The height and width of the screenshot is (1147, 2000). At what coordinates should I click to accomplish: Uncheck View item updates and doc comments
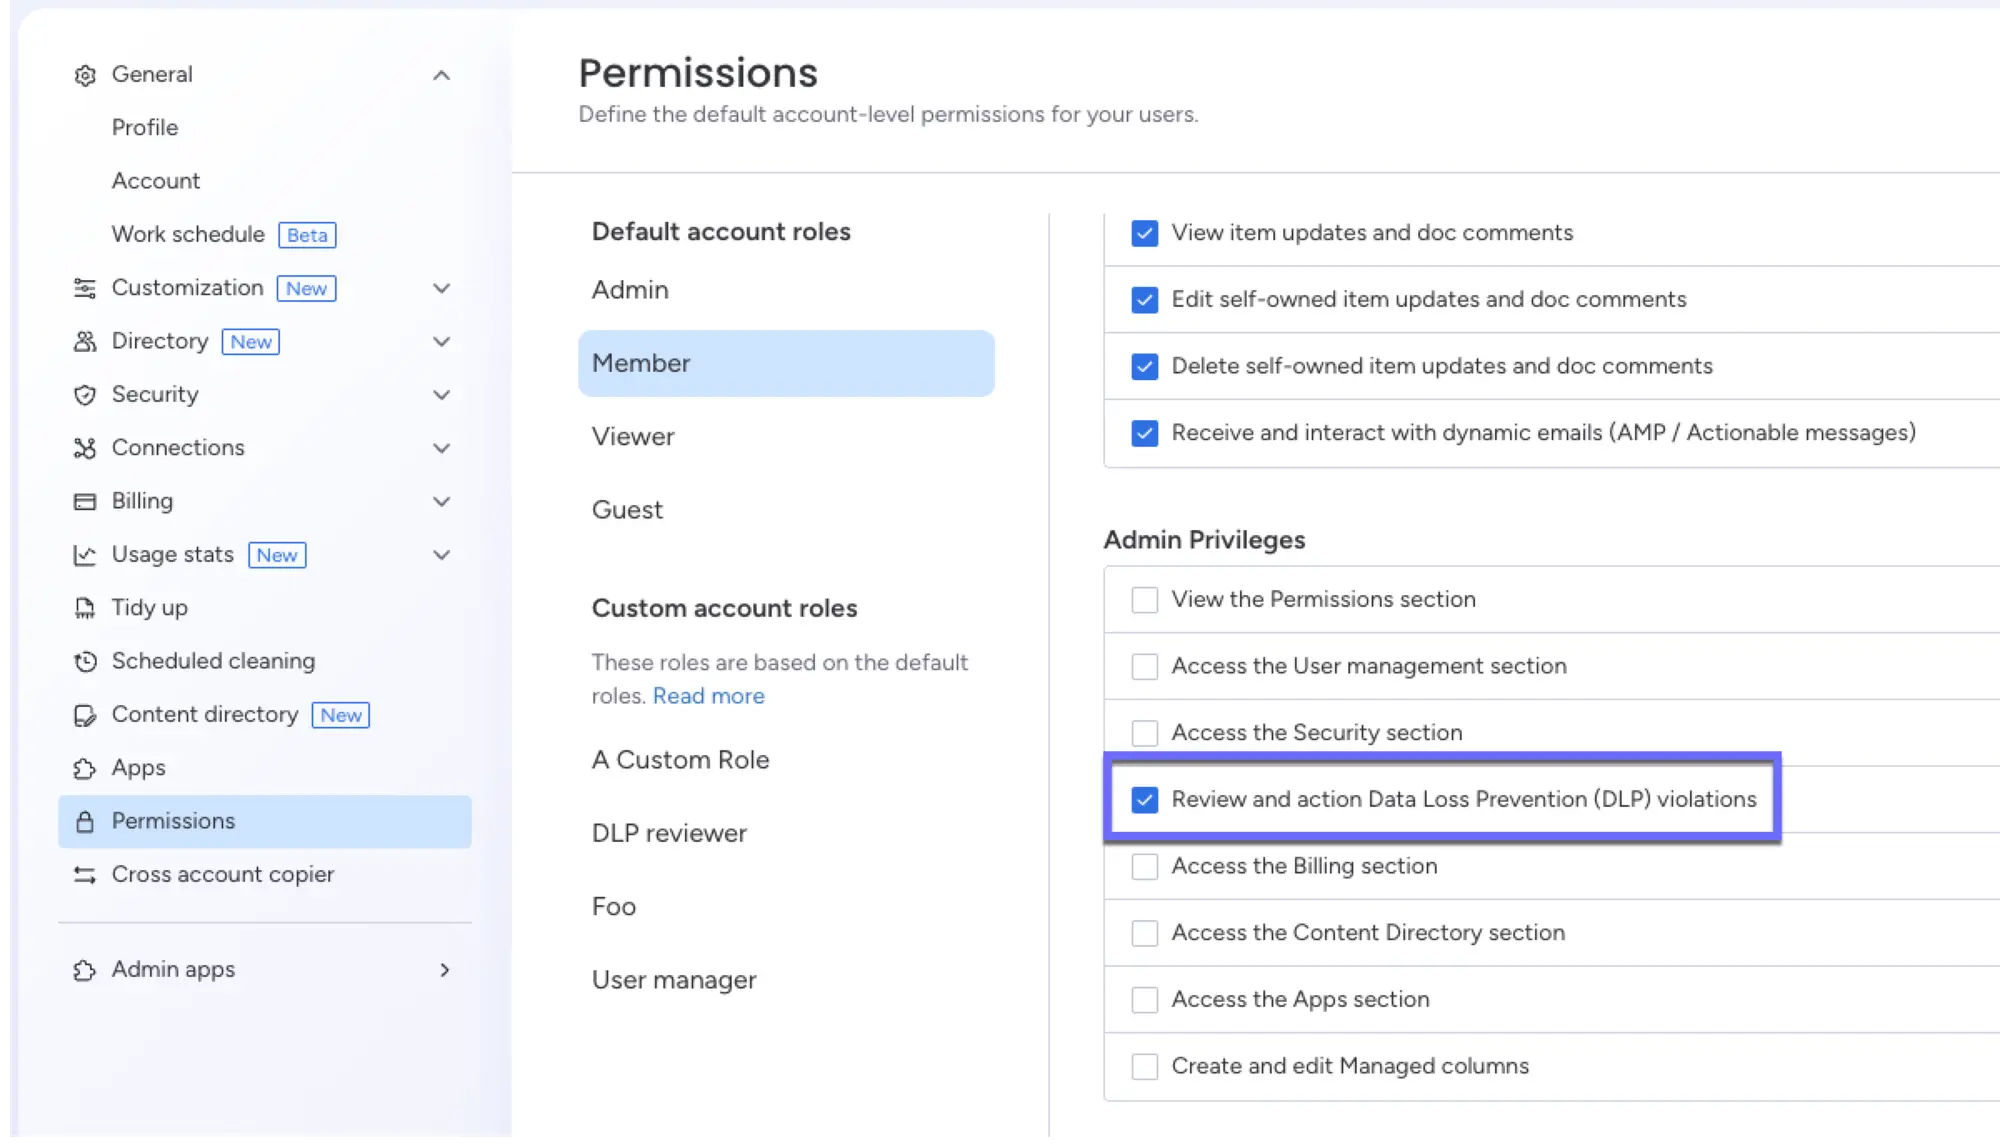[1144, 233]
